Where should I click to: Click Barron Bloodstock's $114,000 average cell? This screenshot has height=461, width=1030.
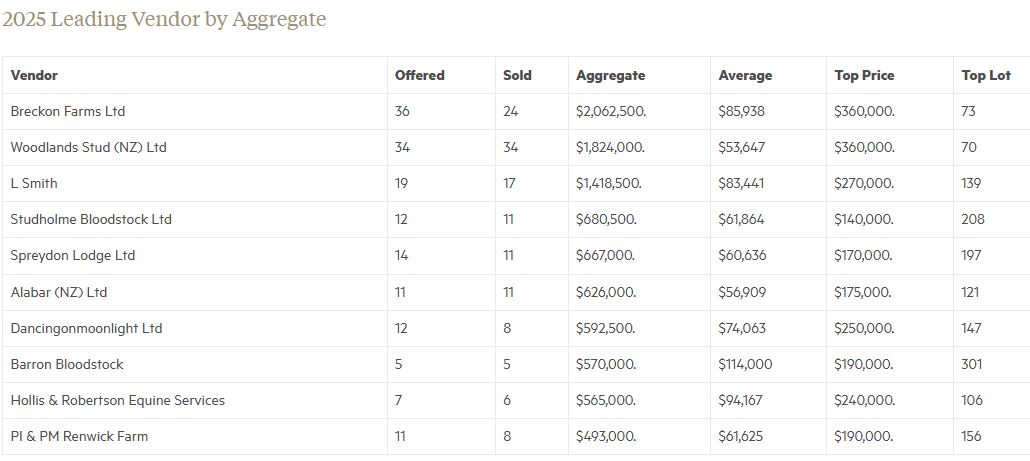pyautogui.click(x=745, y=364)
